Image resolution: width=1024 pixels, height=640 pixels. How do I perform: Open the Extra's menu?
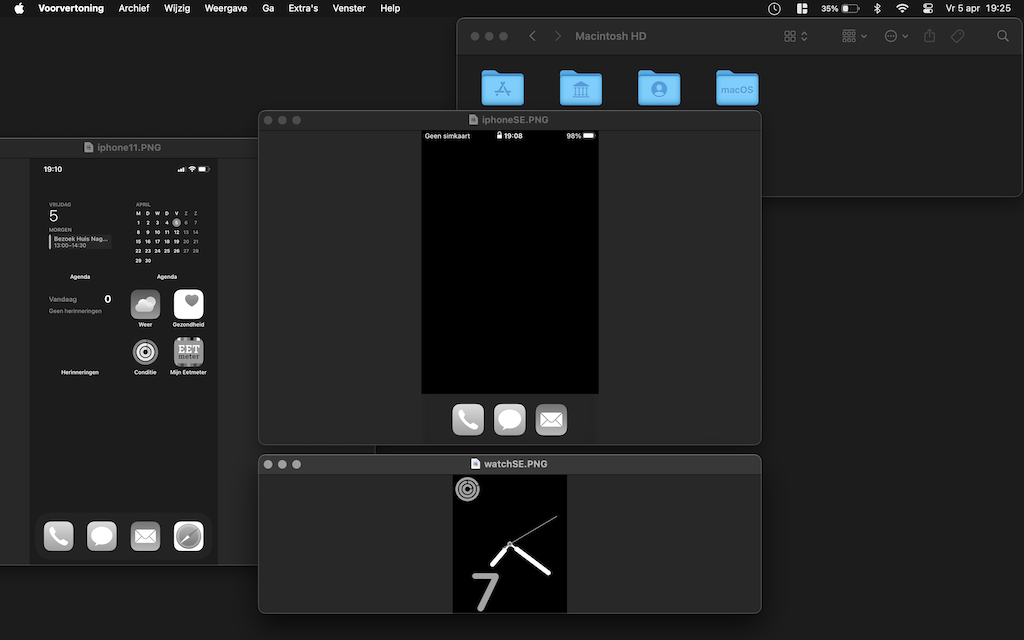pos(303,8)
